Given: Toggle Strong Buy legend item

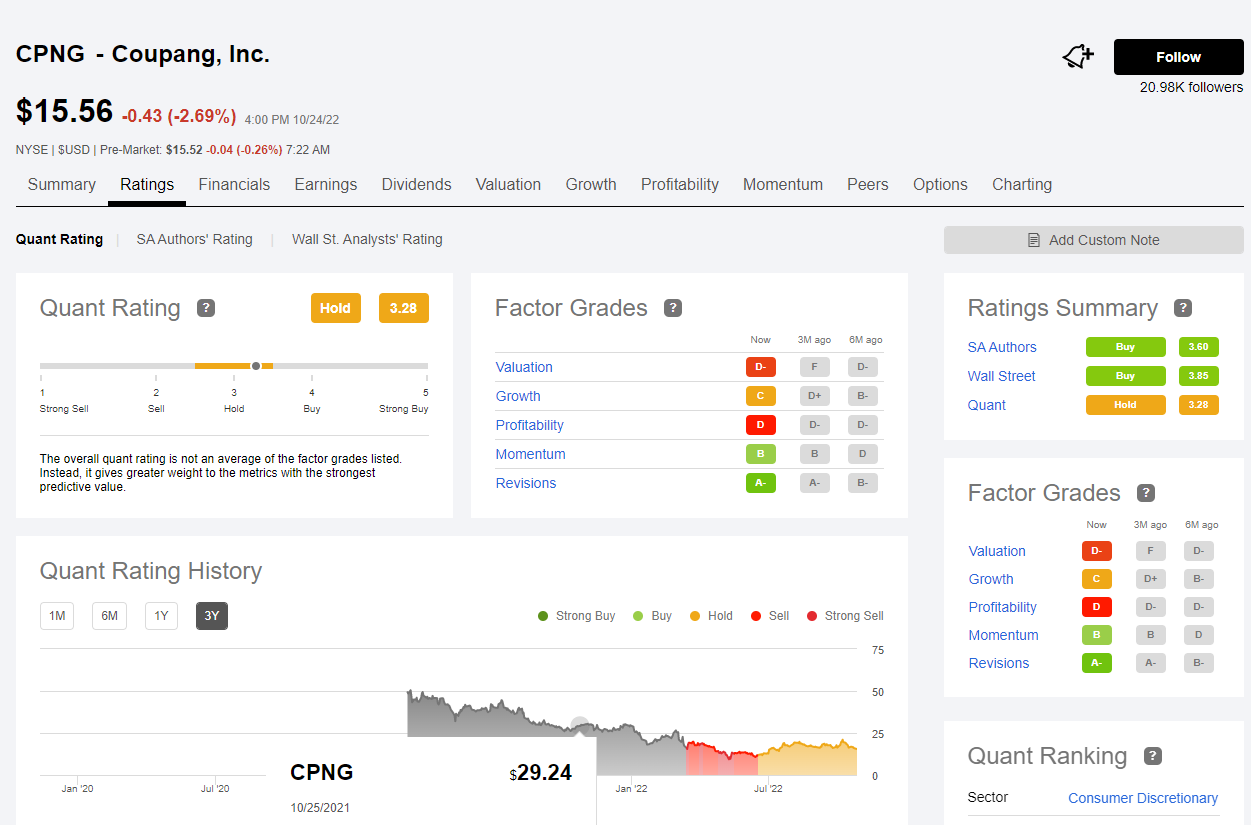Looking at the screenshot, I should tap(577, 616).
